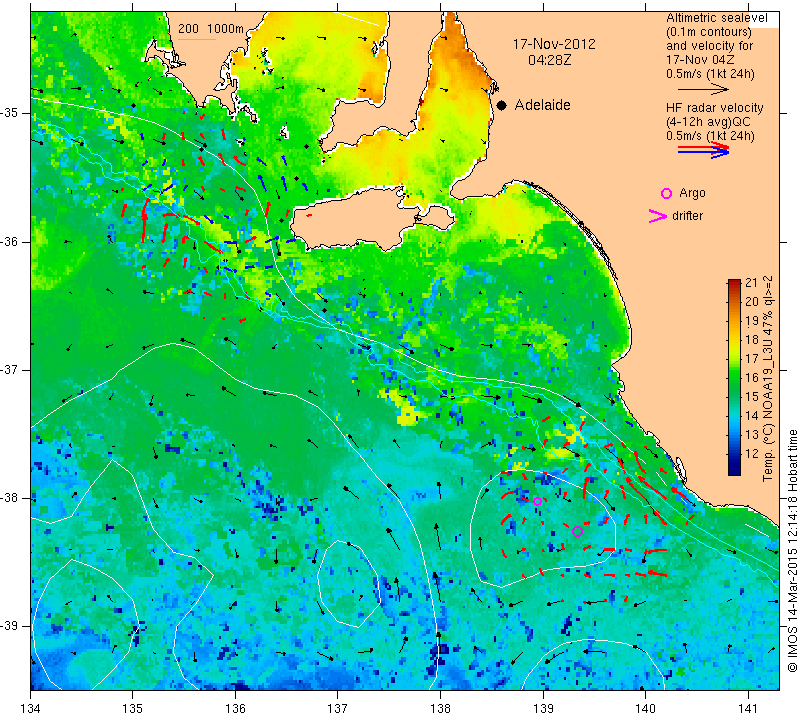
Task: Click the '0.5m/s (1kt 24h)' altimetric scale text
Action: pyautogui.click(x=710, y=74)
